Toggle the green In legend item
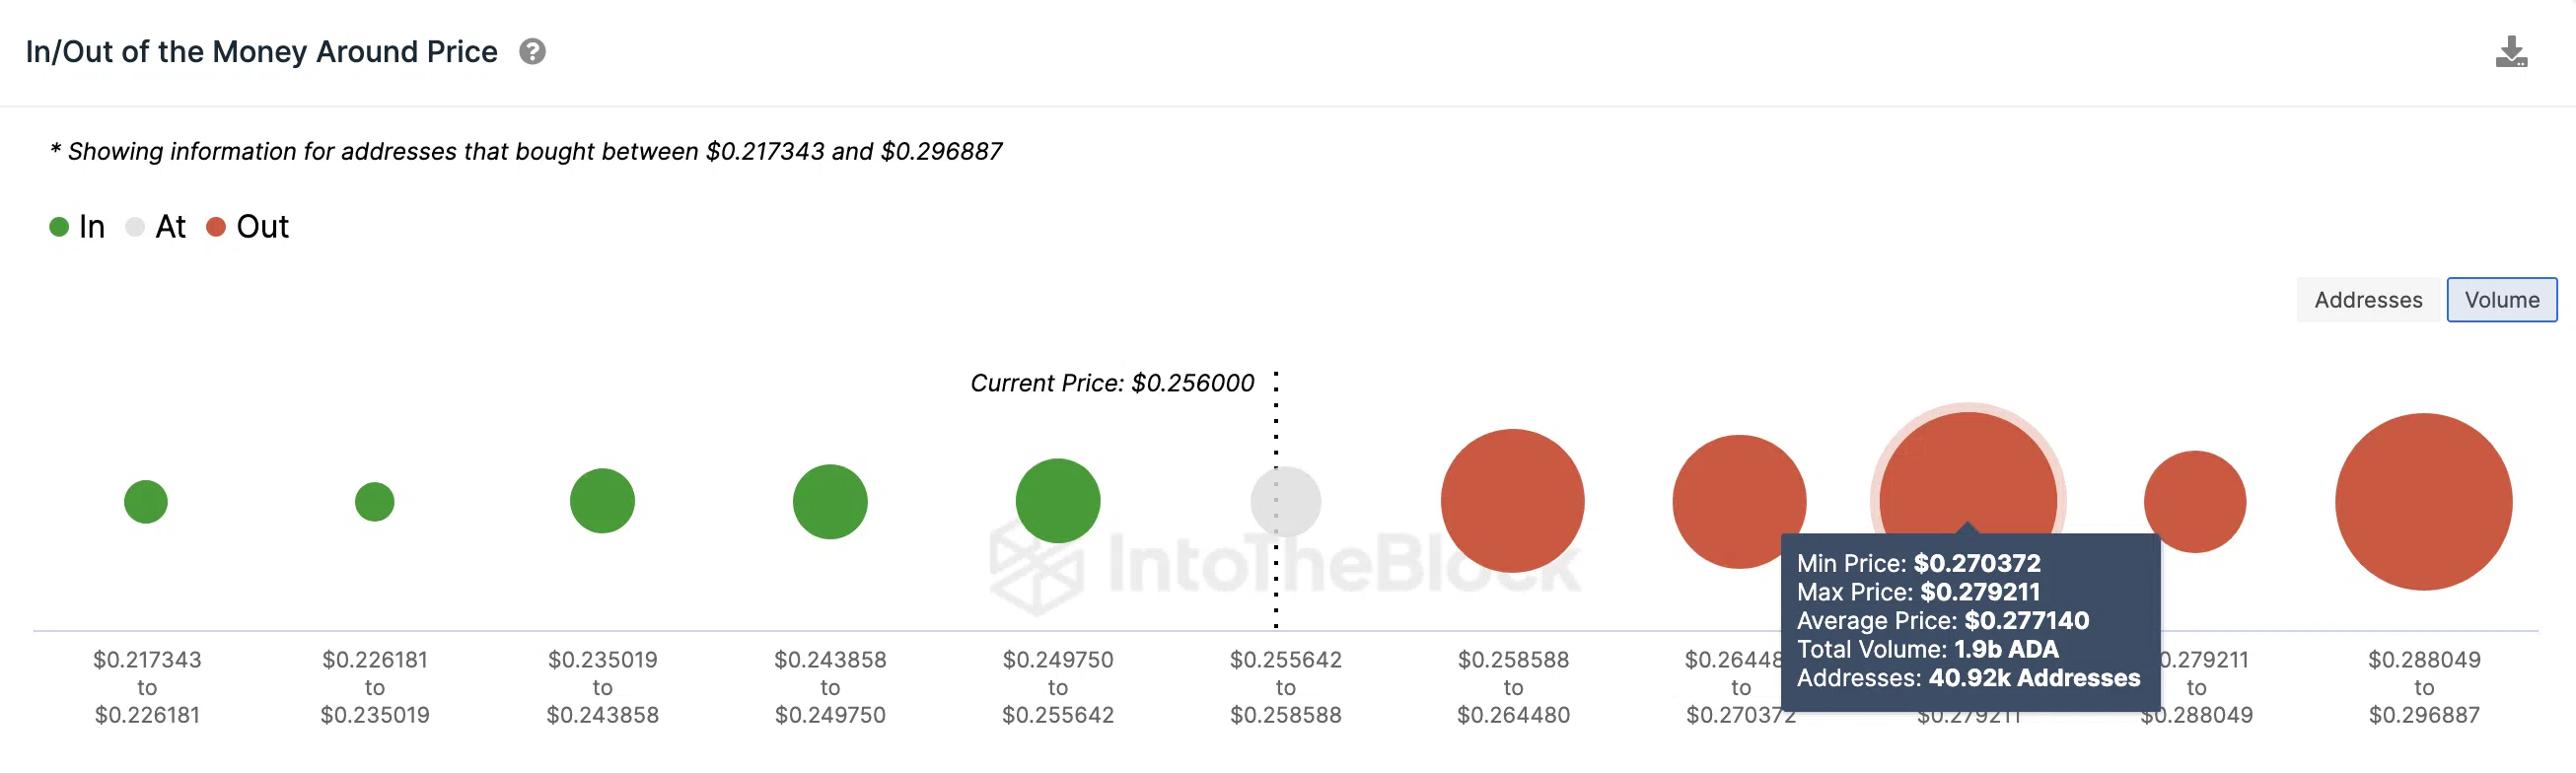This screenshot has width=2576, height=773. pos(77,227)
